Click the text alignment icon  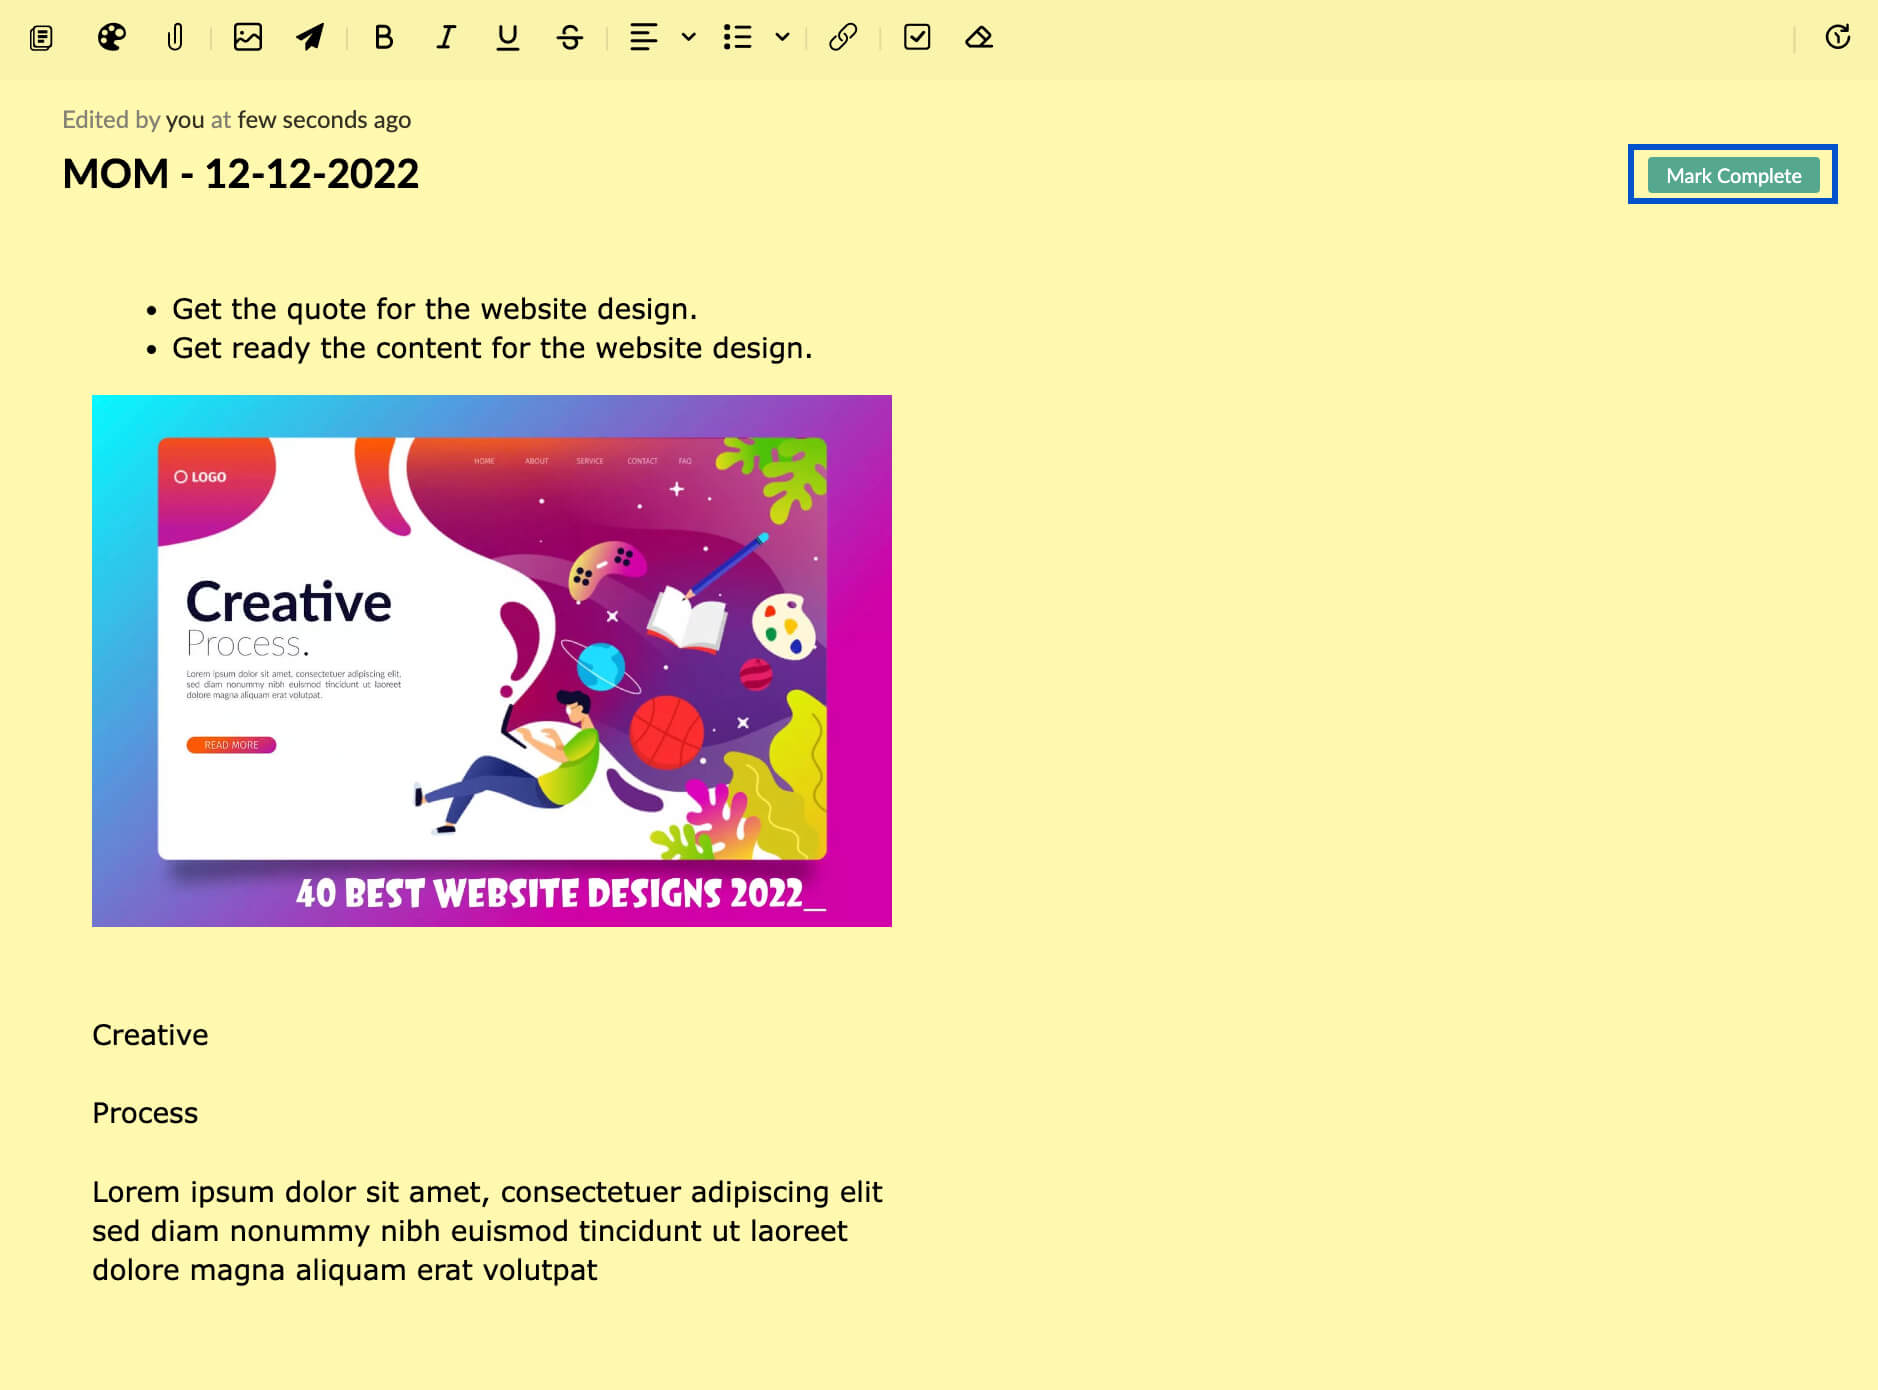click(643, 38)
